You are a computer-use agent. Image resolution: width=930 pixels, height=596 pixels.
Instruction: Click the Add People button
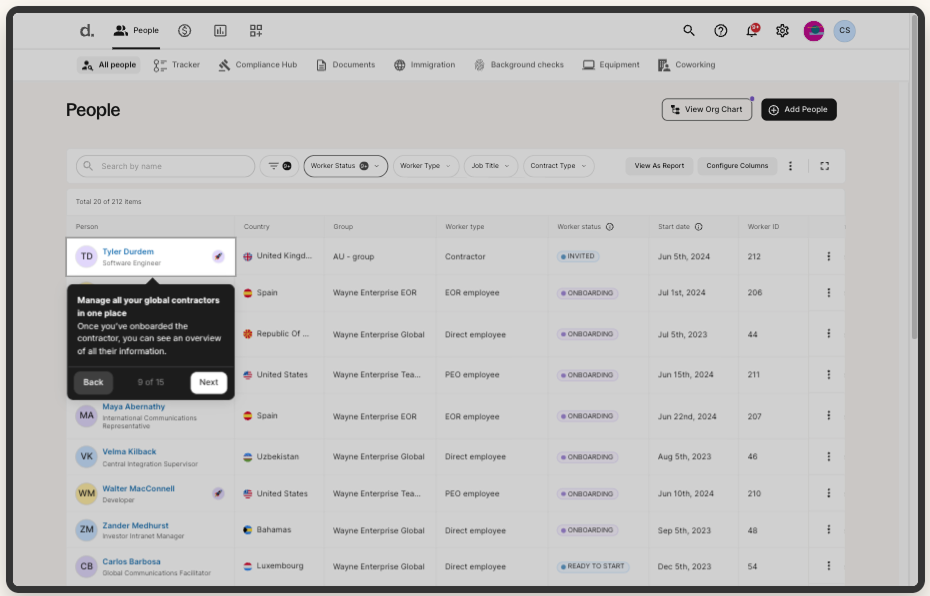pos(798,110)
